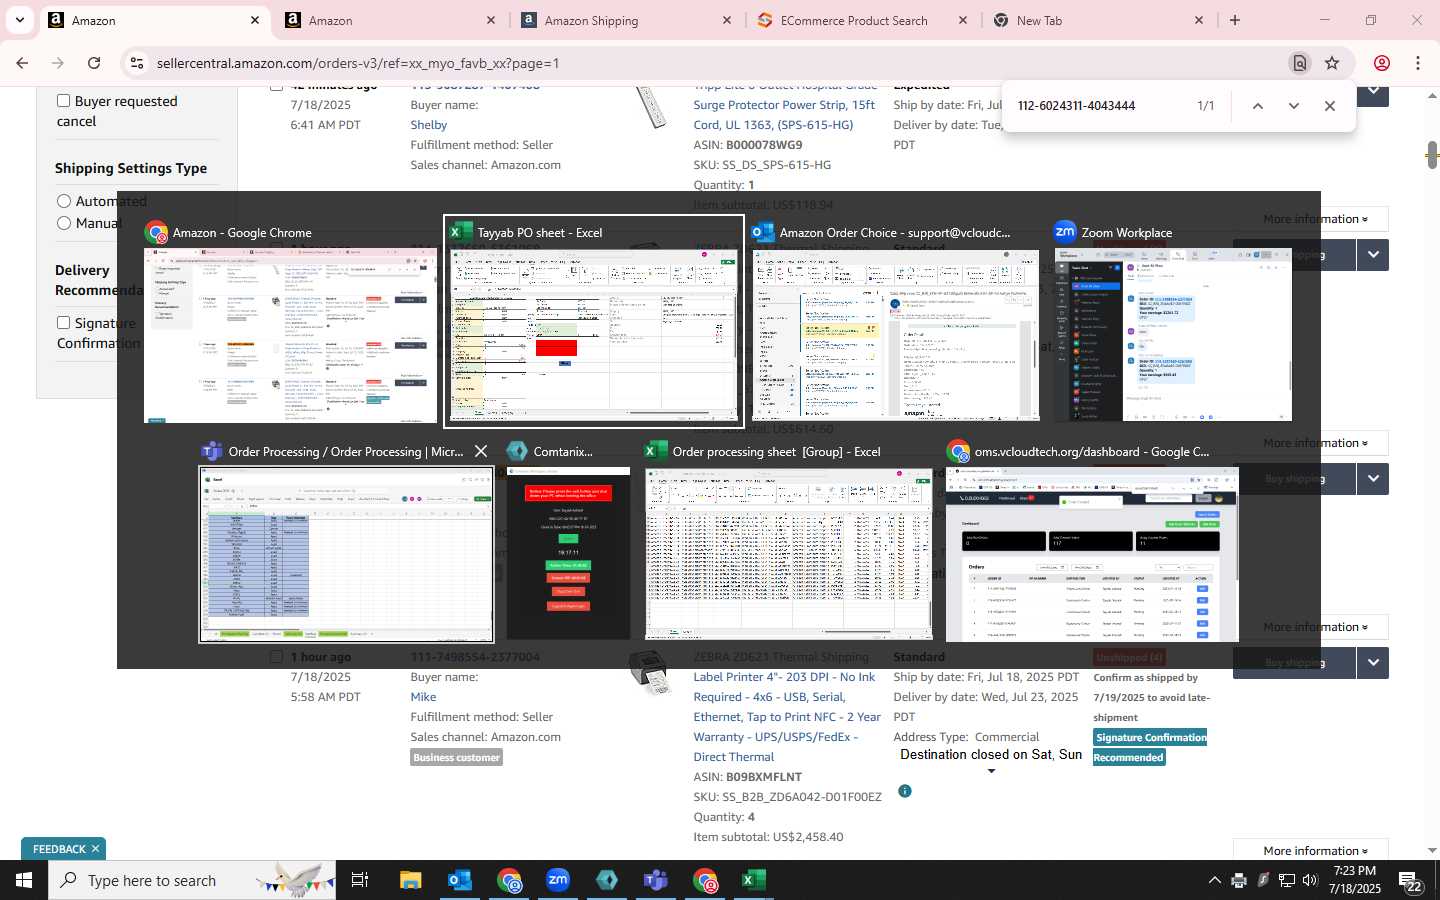Show hidden system tray icons
The image size is (1440, 900).
(1214, 880)
